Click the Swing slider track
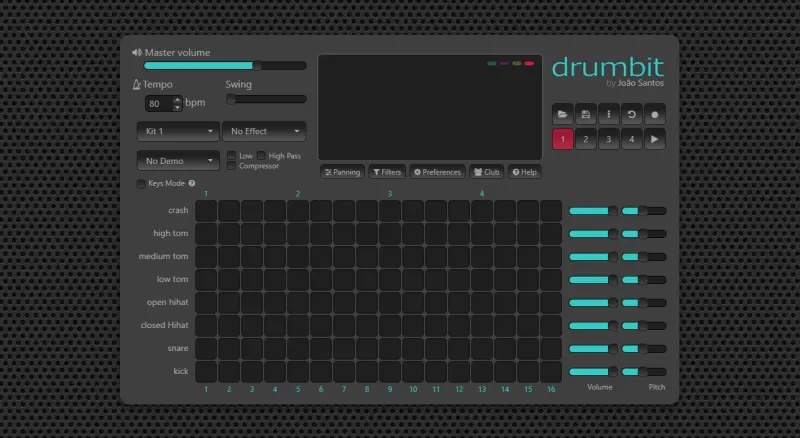800x438 pixels. [x=266, y=100]
